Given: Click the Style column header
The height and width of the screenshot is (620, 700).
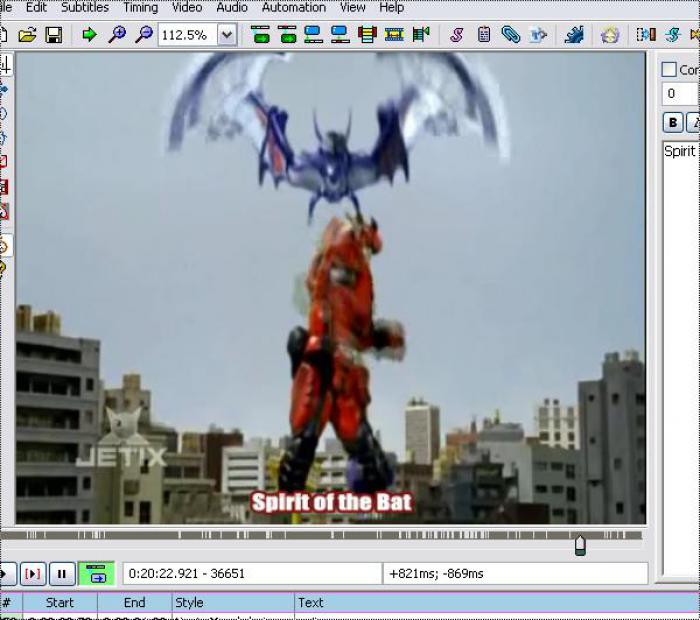Looking at the screenshot, I should click(233, 603).
